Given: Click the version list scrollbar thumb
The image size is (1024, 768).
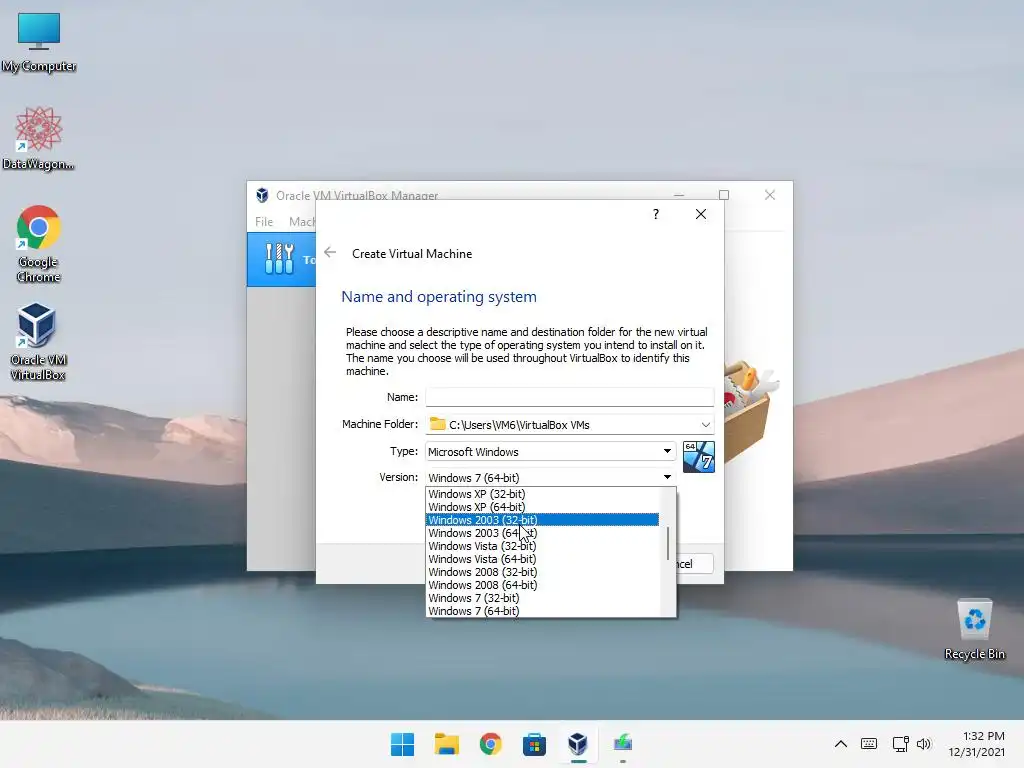Looking at the screenshot, I should (667, 543).
